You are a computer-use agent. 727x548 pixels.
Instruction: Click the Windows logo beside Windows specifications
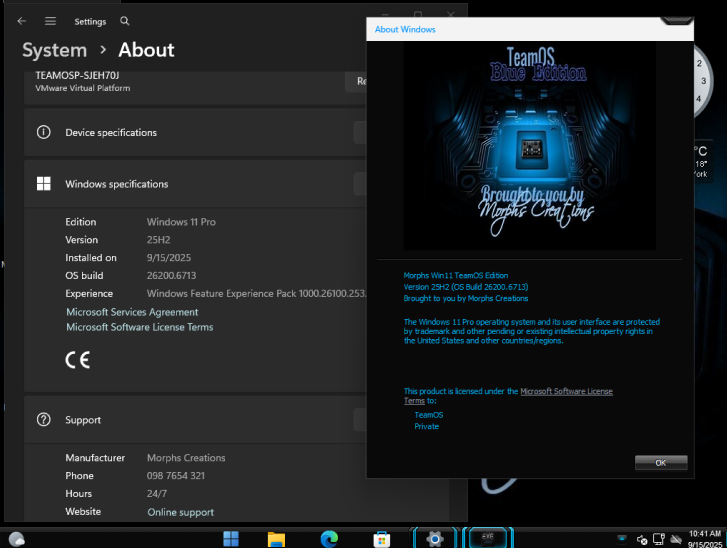coord(44,184)
